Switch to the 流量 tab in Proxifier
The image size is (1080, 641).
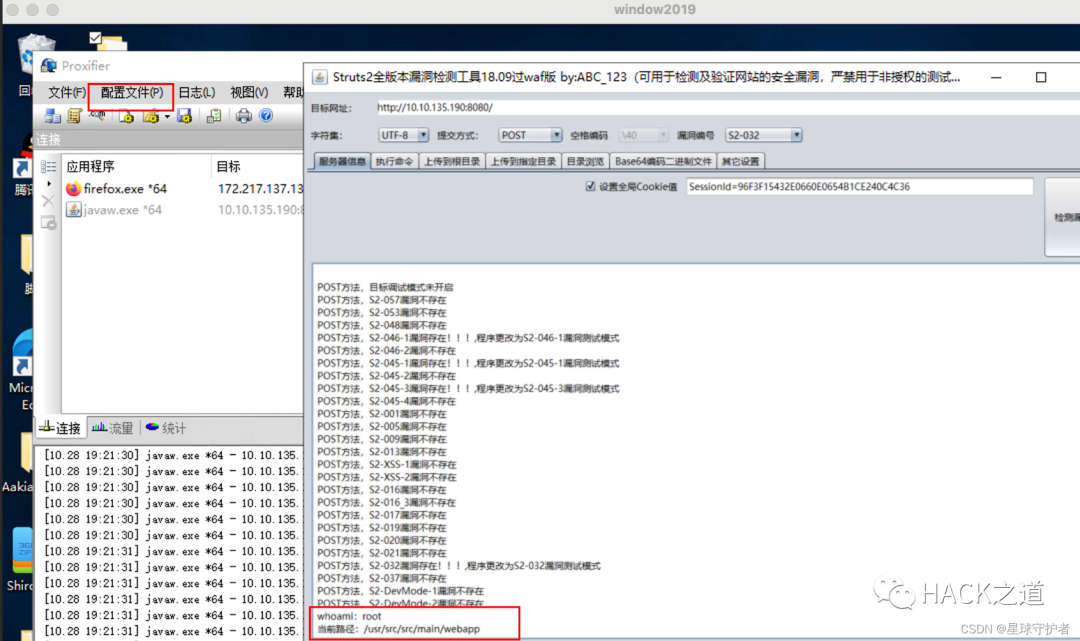point(113,428)
